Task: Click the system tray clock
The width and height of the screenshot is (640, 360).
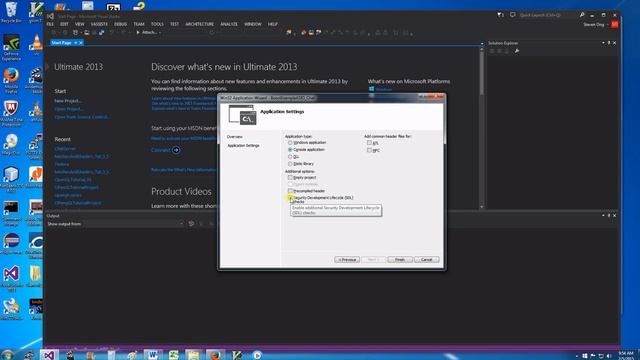Action: click(626, 355)
